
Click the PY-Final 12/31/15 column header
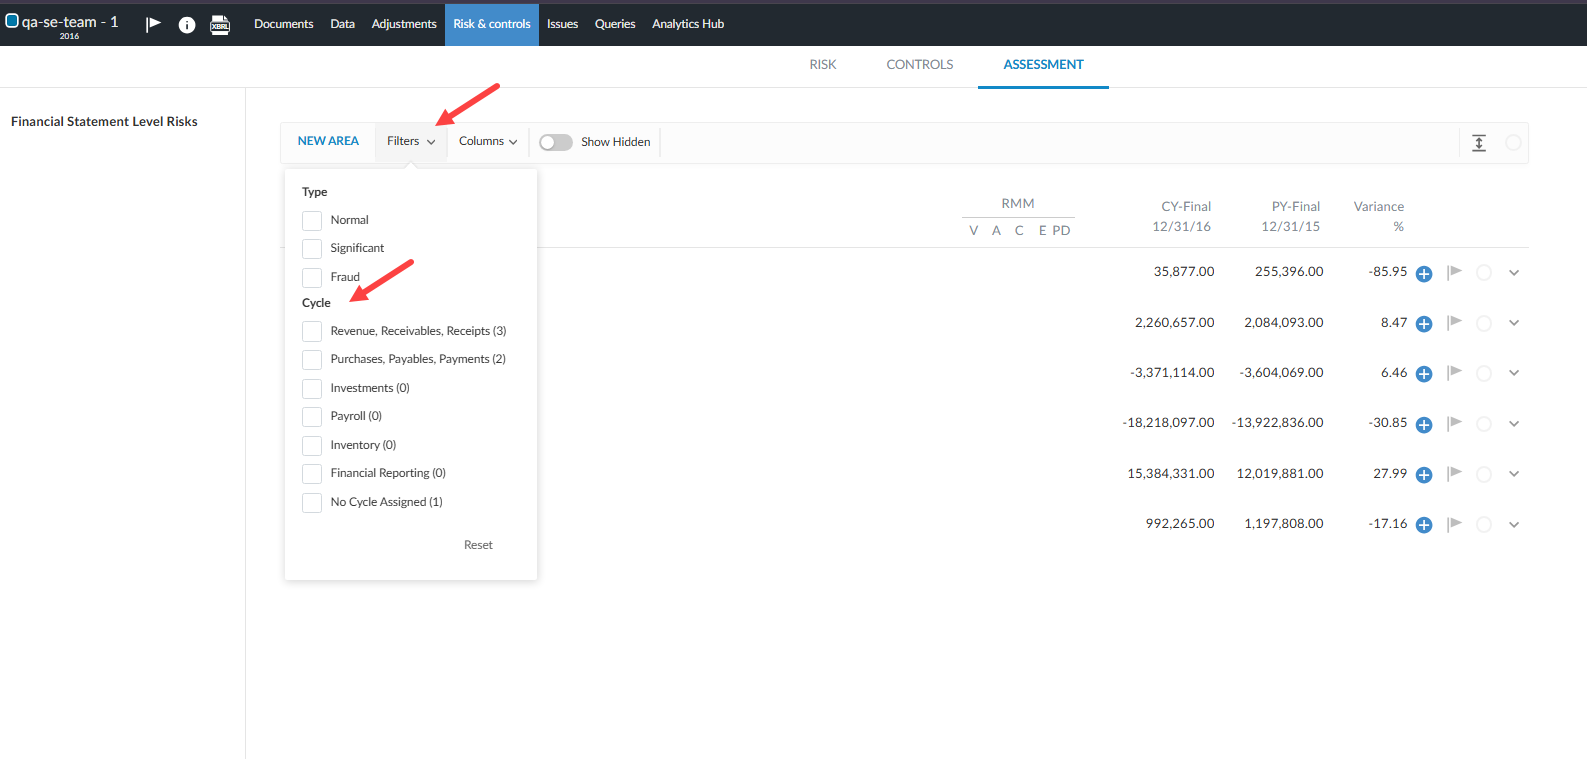click(x=1291, y=216)
